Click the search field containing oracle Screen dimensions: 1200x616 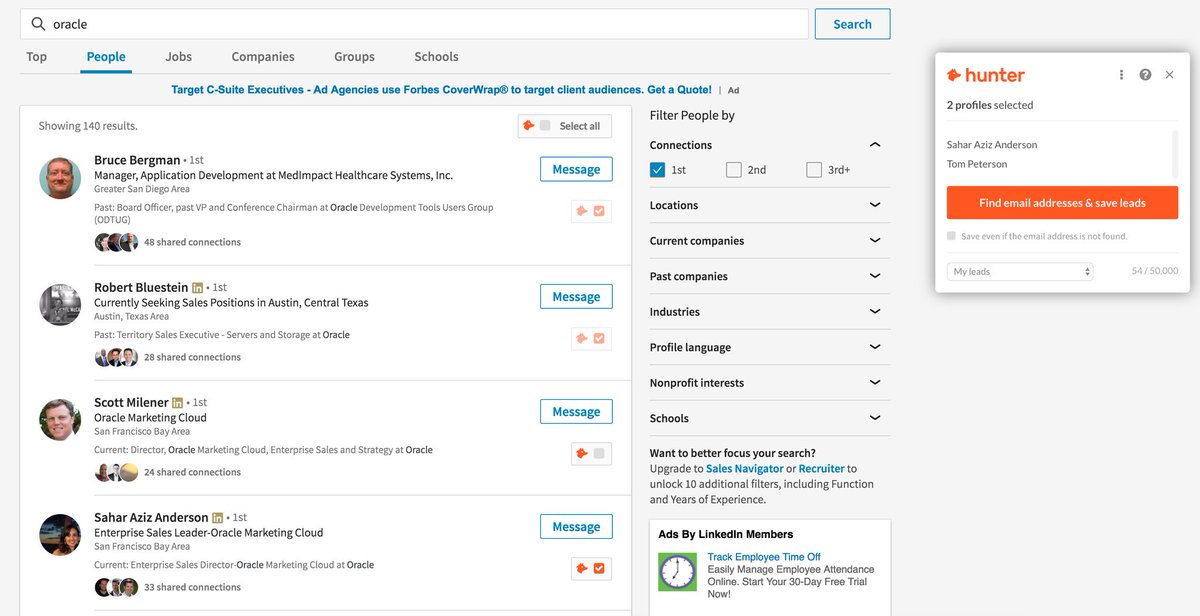[414, 24]
